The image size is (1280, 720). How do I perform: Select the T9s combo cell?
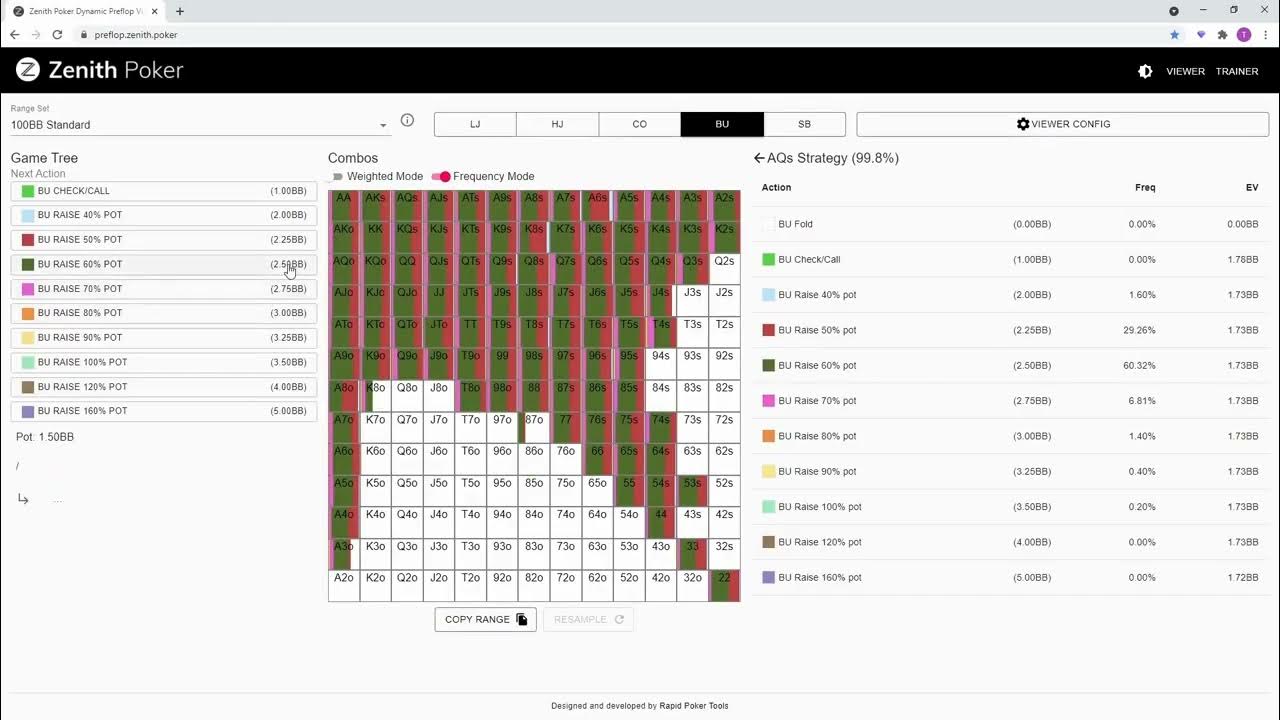[x=502, y=333]
